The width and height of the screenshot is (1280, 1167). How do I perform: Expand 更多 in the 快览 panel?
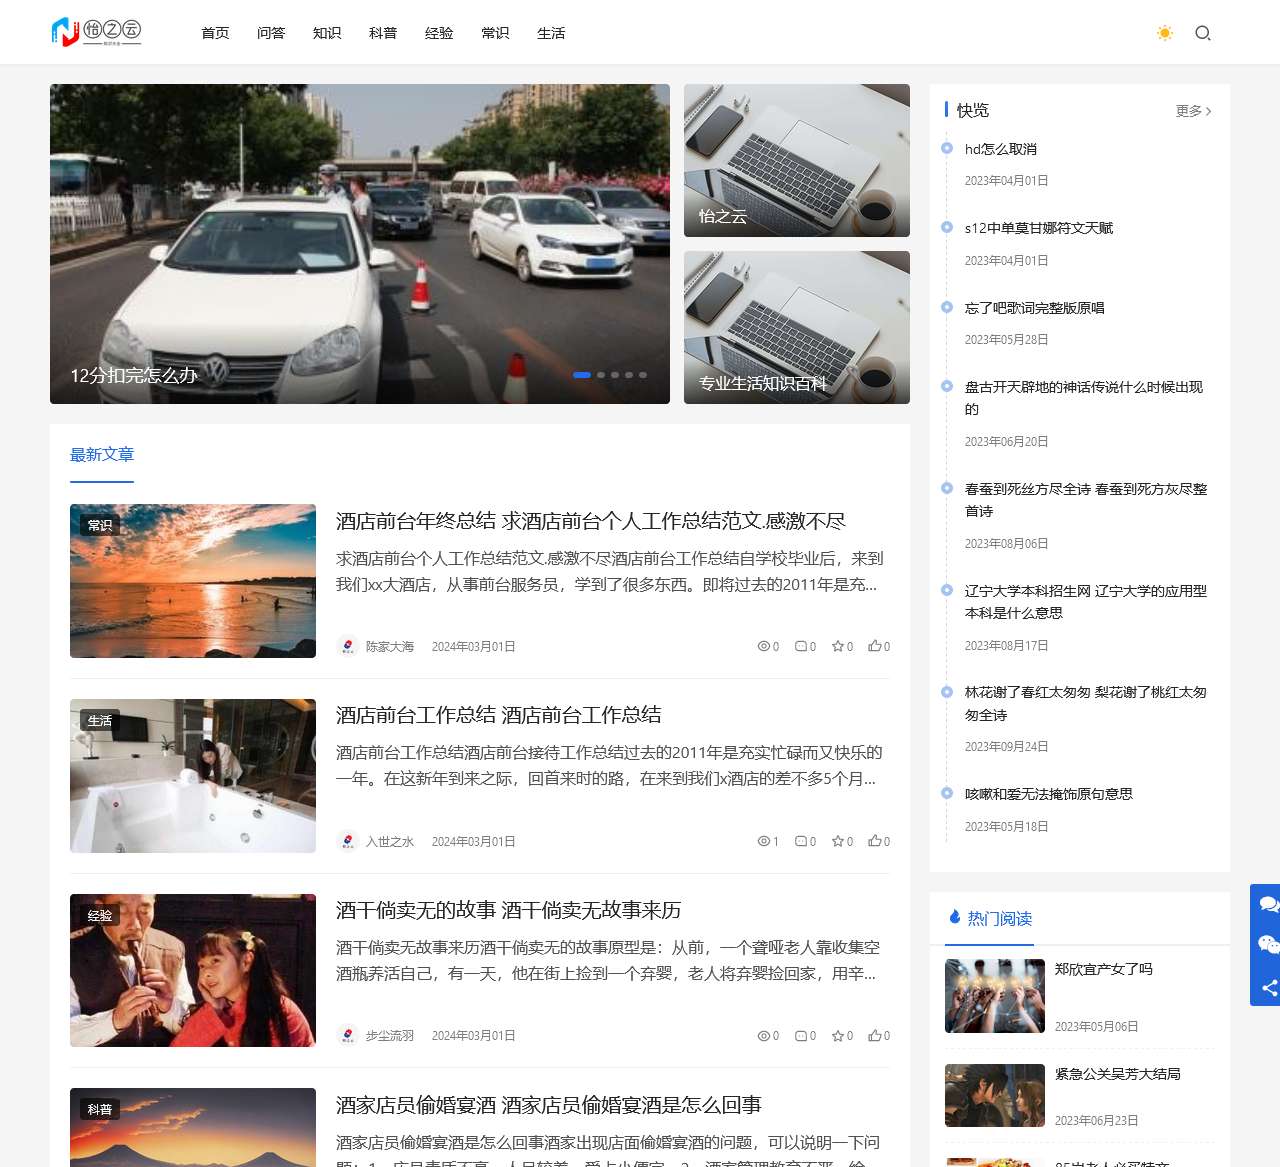point(1193,111)
